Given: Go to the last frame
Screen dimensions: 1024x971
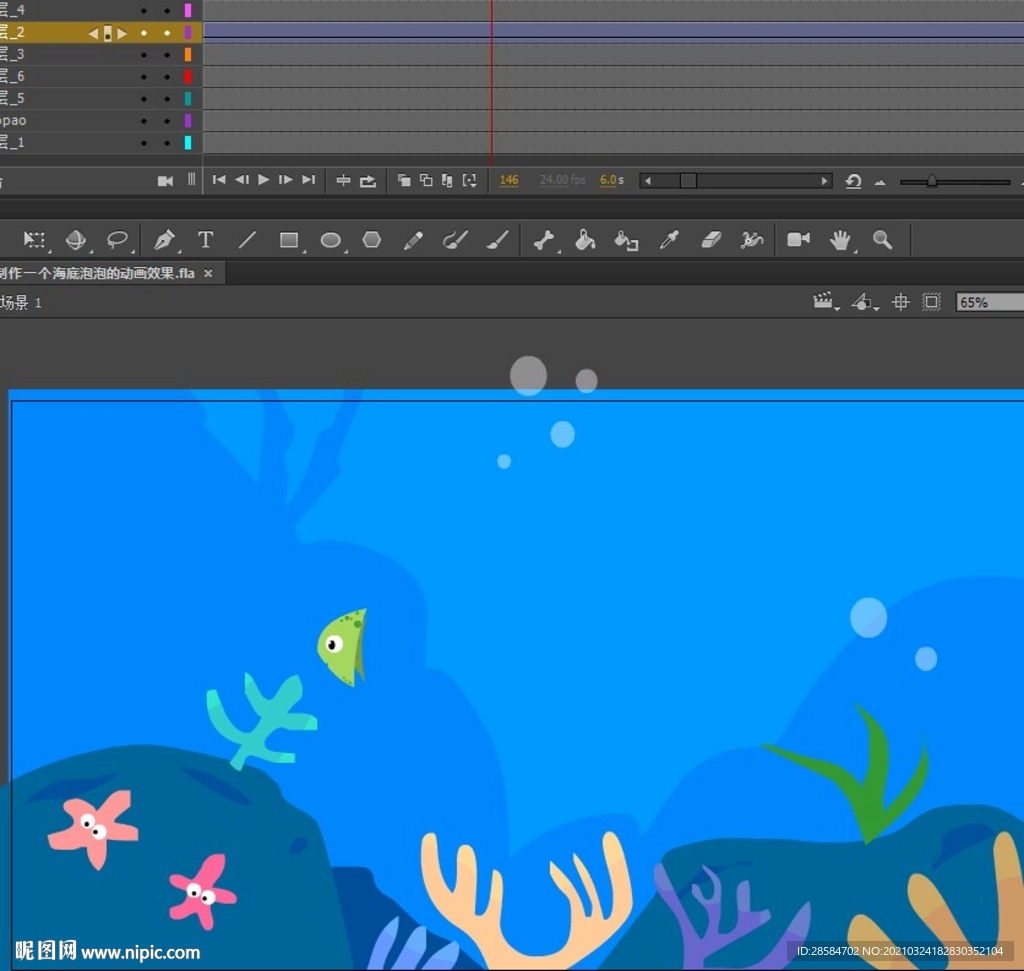Looking at the screenshot, I should (x=308, y=180).
